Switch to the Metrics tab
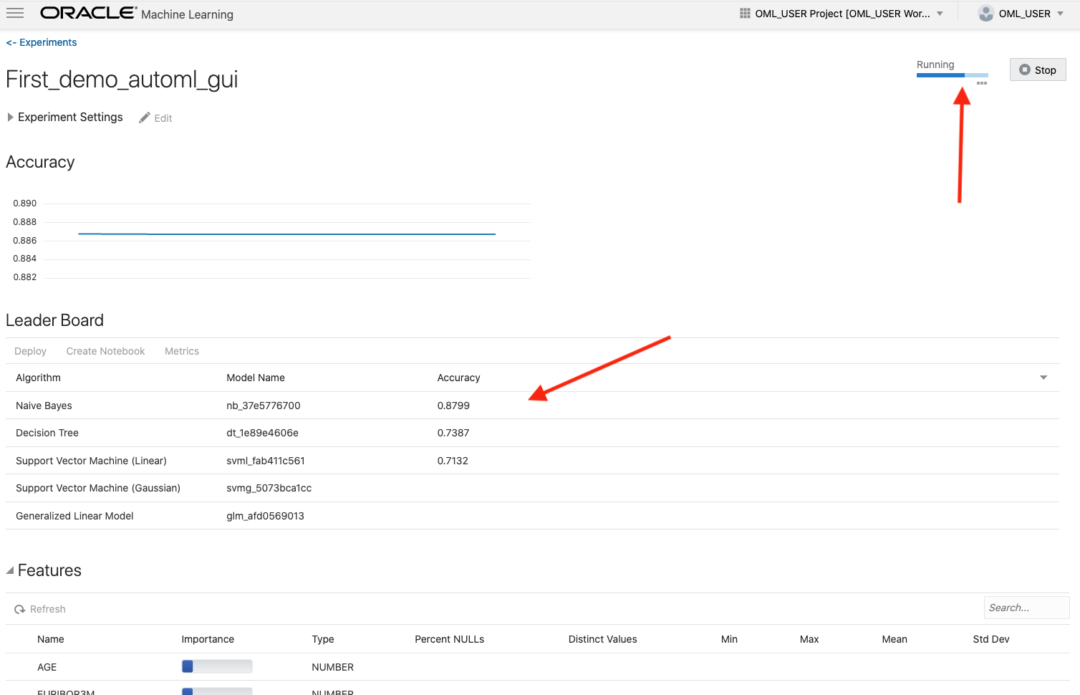1080x695 pixels. point(181,351)
